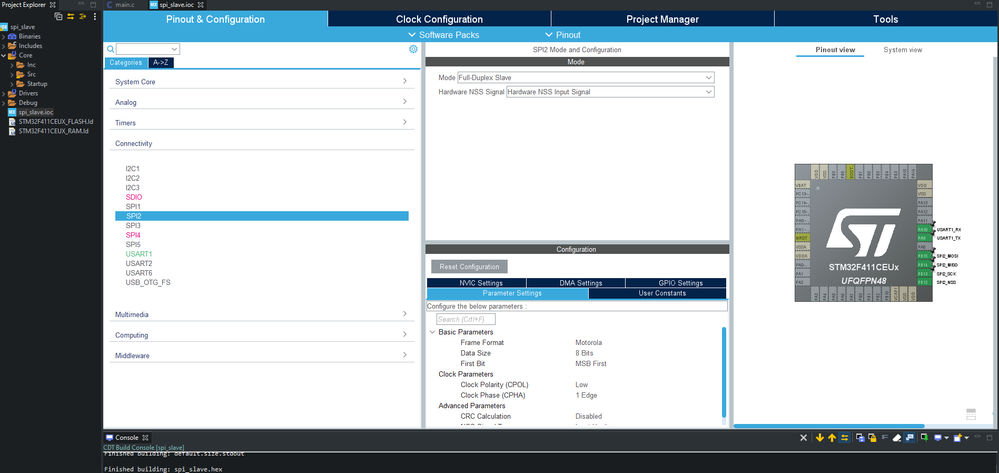Select I2C1 in Connectivity list
This screenshot has height=473, width=999.
pos(133,169)
